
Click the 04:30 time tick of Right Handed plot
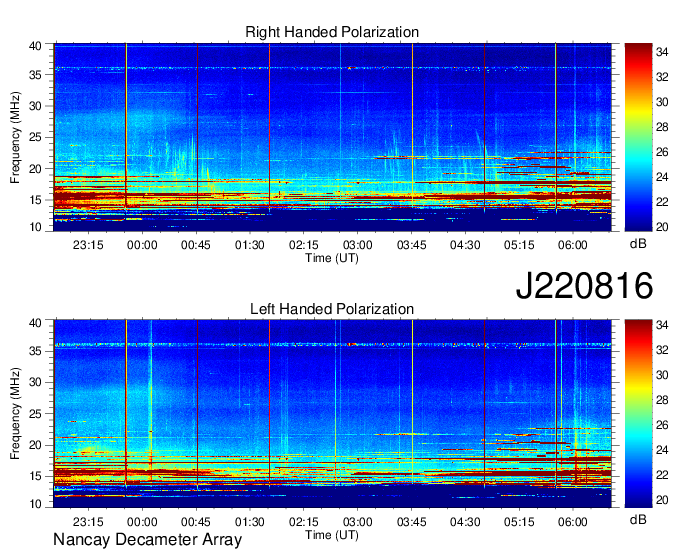[x=465, y=245]
